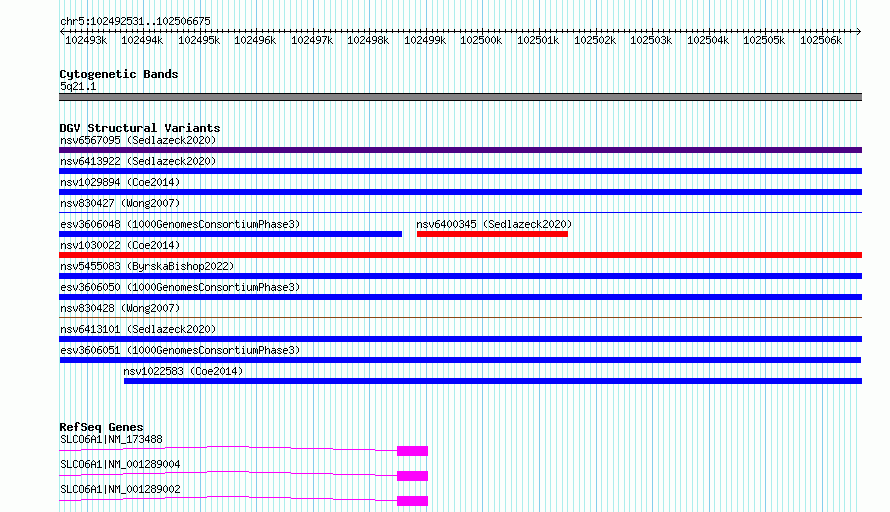Select the blue esv3606051 variant bar

click(x=460, y=360)
